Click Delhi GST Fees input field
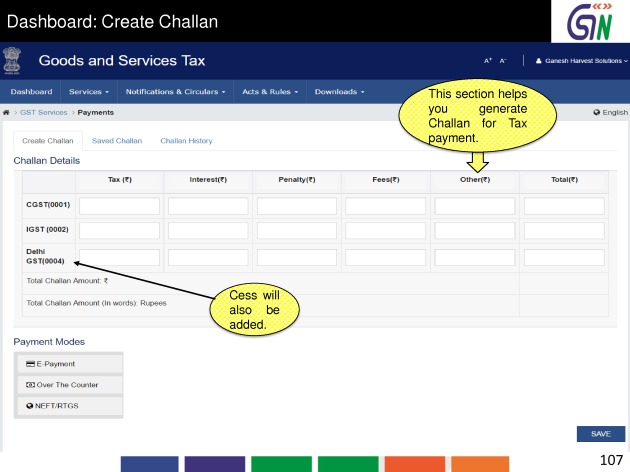The image size is (630, 472). [x=386, y=257]
